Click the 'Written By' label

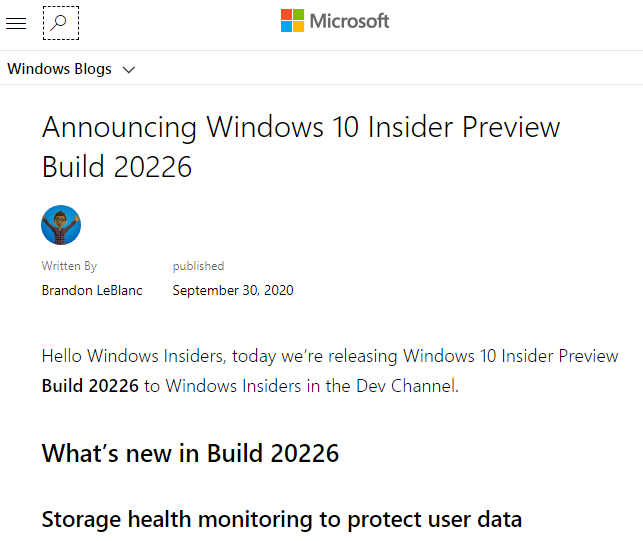[x=69, y=266]
